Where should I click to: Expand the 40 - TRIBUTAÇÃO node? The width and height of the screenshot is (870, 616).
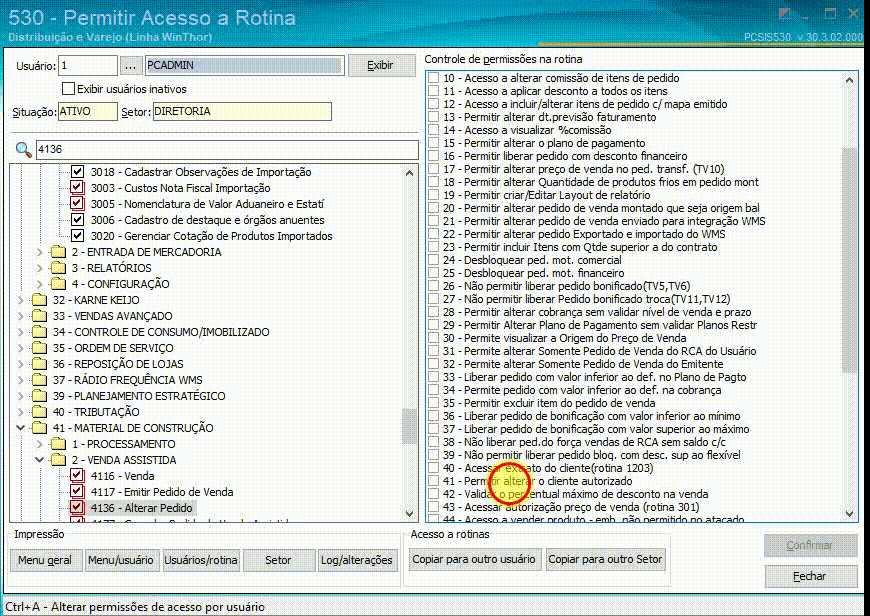[x=21, y=412]
